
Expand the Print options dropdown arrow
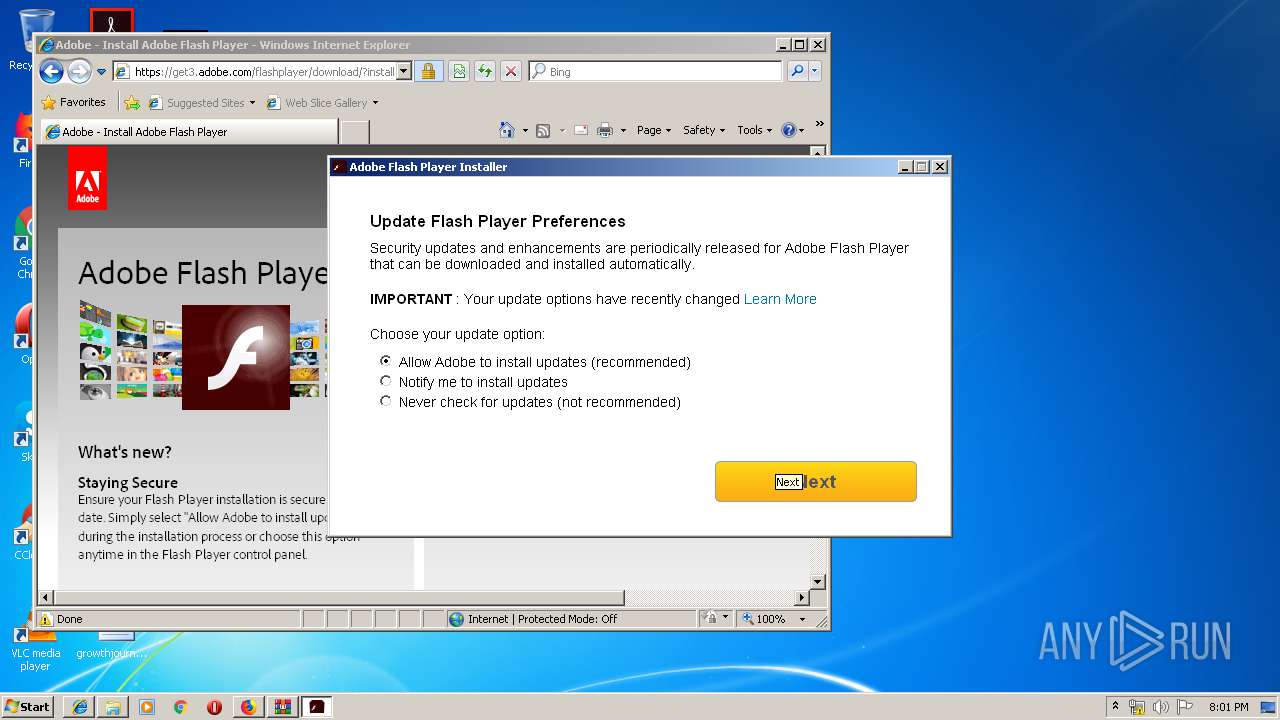pos(623,130)
